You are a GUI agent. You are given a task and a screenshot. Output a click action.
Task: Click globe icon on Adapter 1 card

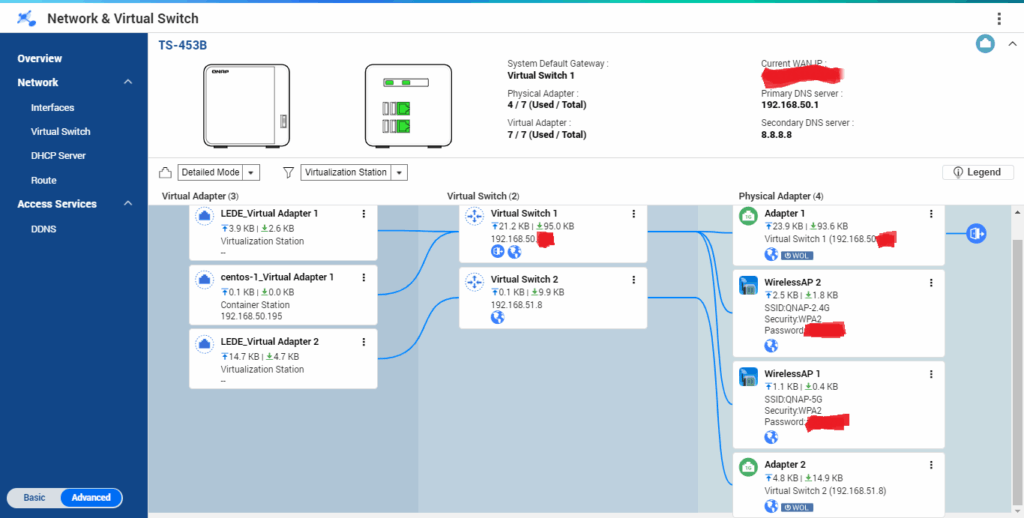[771, 255]
